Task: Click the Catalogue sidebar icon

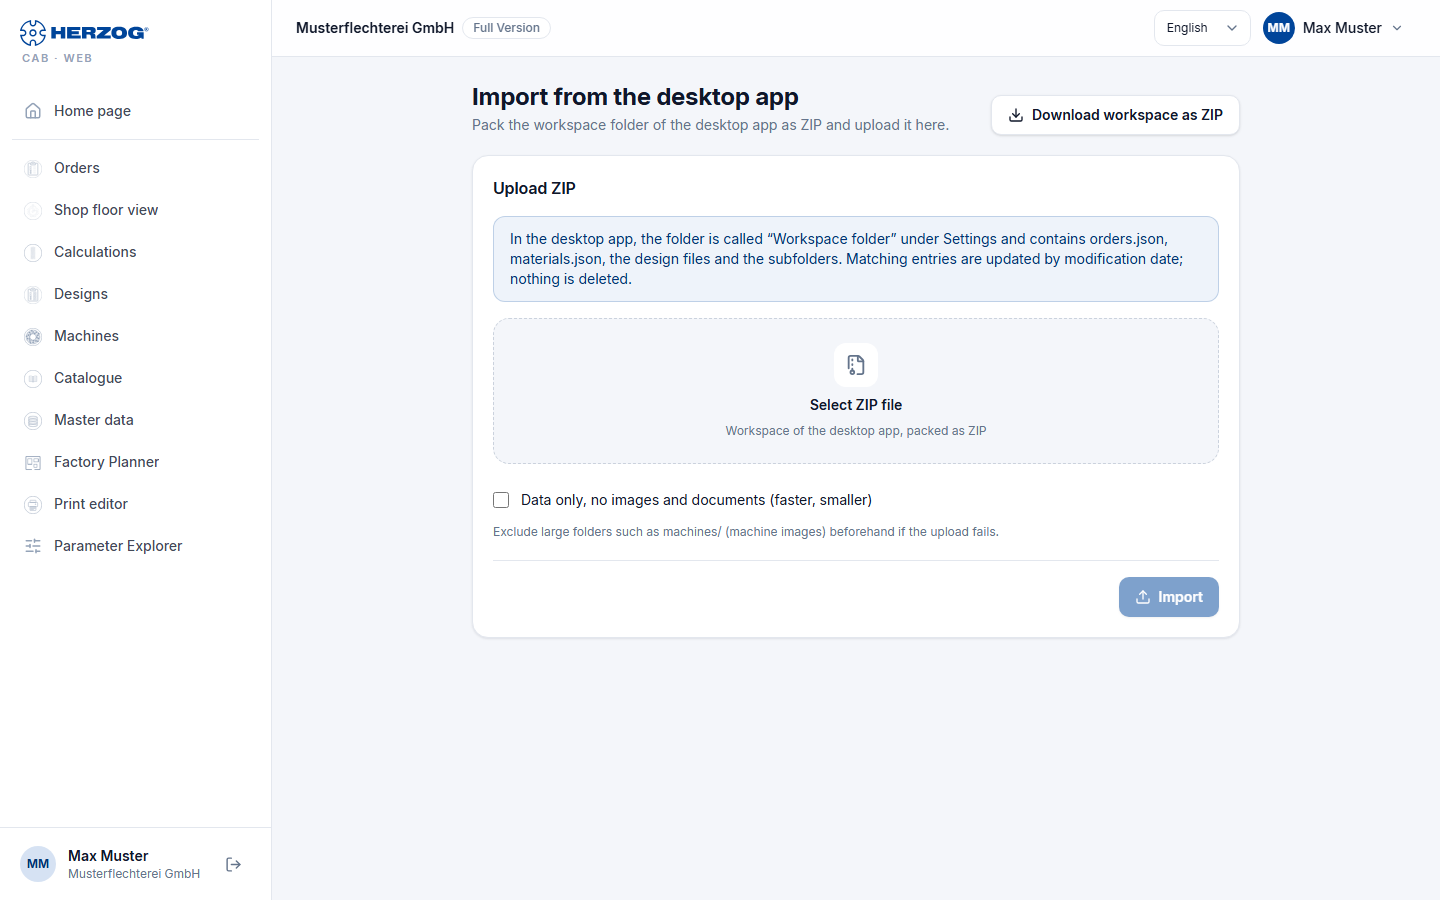Action: 33,378
